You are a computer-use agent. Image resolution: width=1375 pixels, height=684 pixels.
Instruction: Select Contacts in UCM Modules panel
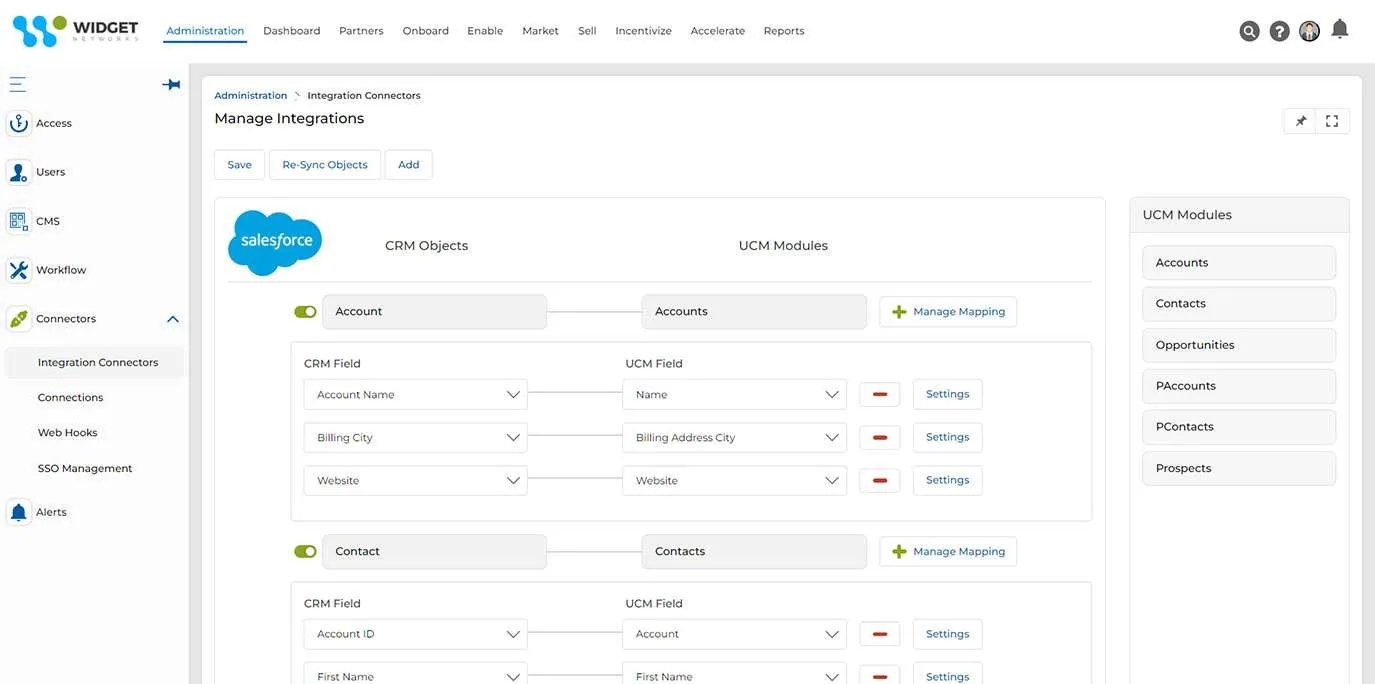tap(1239, 304)
